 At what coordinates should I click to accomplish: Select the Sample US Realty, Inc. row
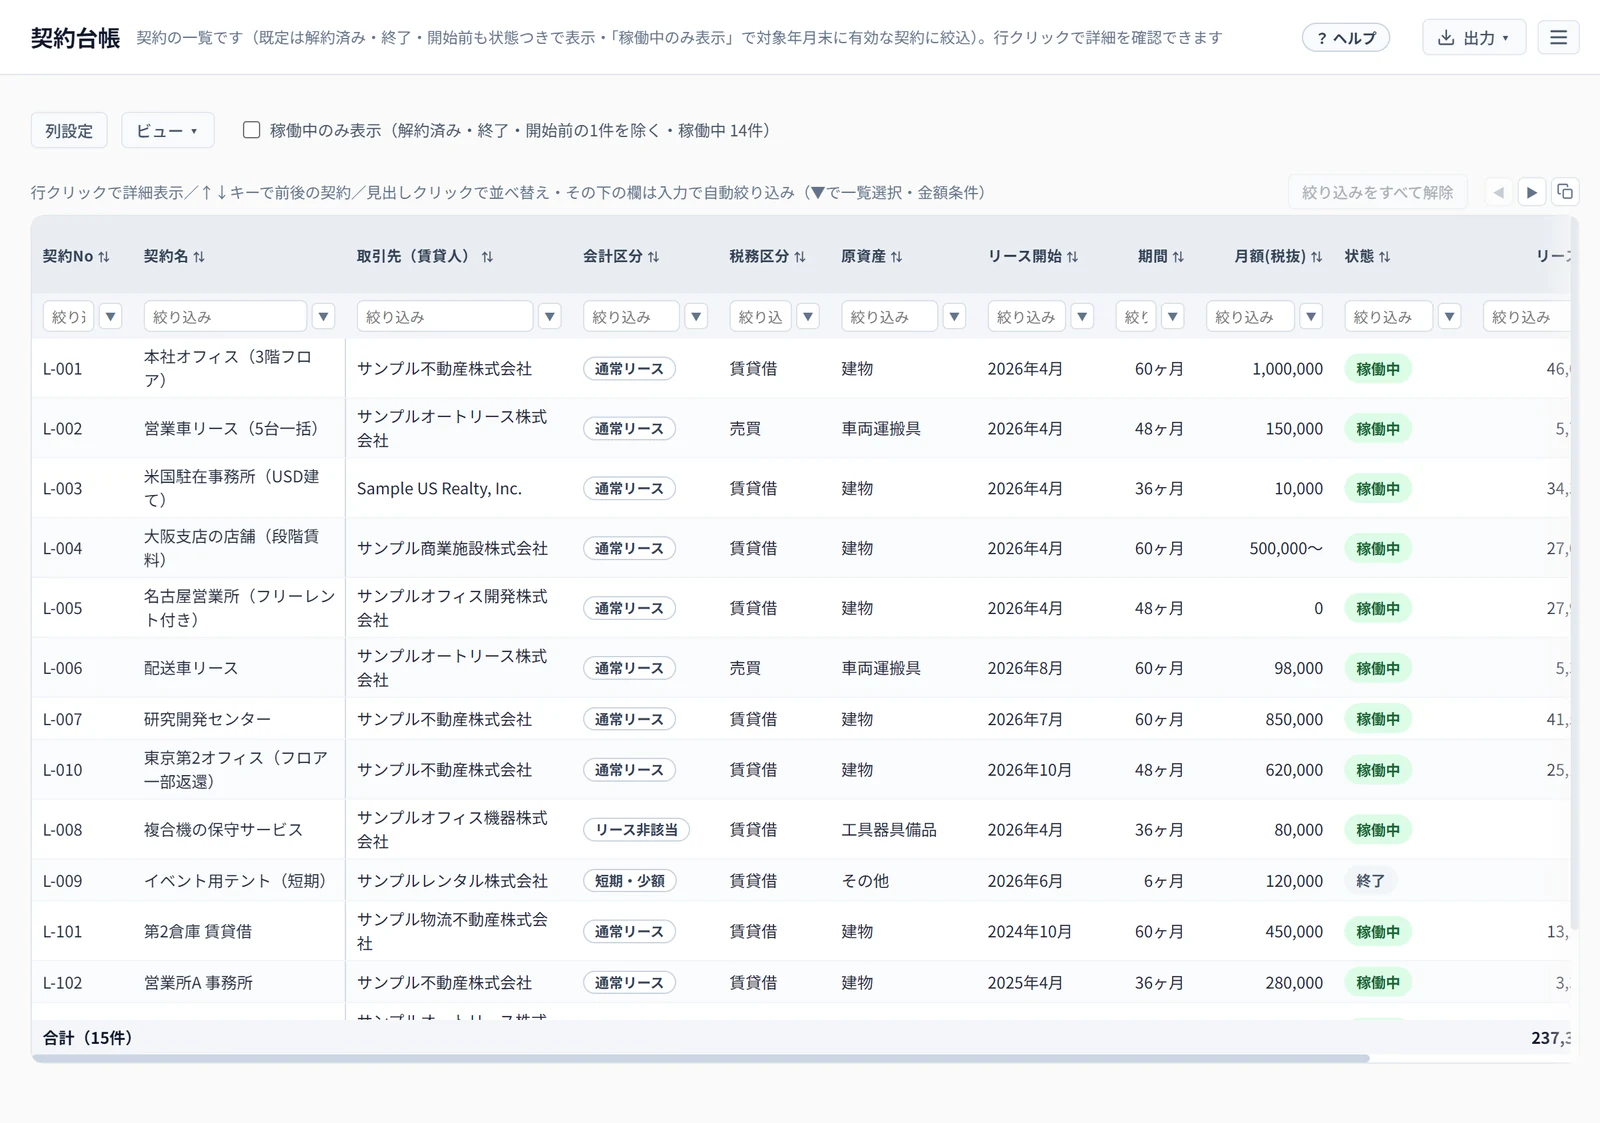tap(800, 488)
